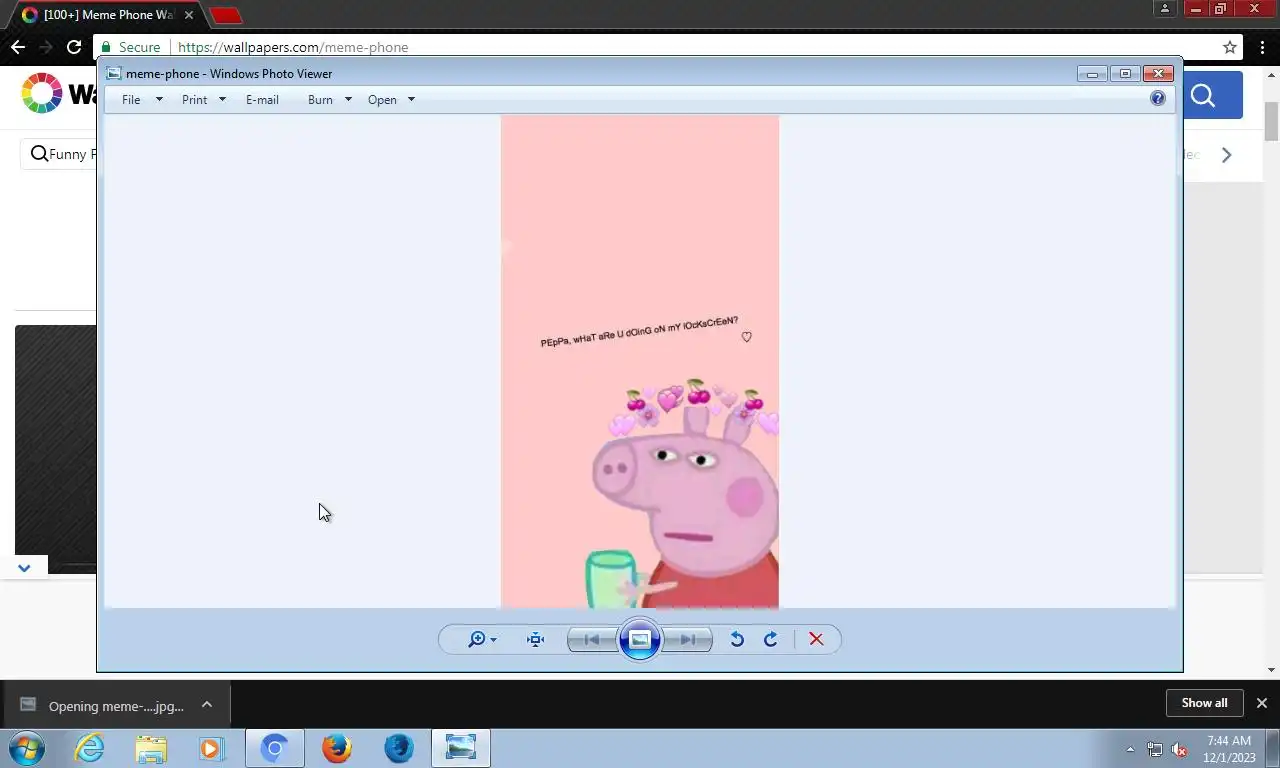Switch to Chrome in the taskbar

tap(275, 748)
